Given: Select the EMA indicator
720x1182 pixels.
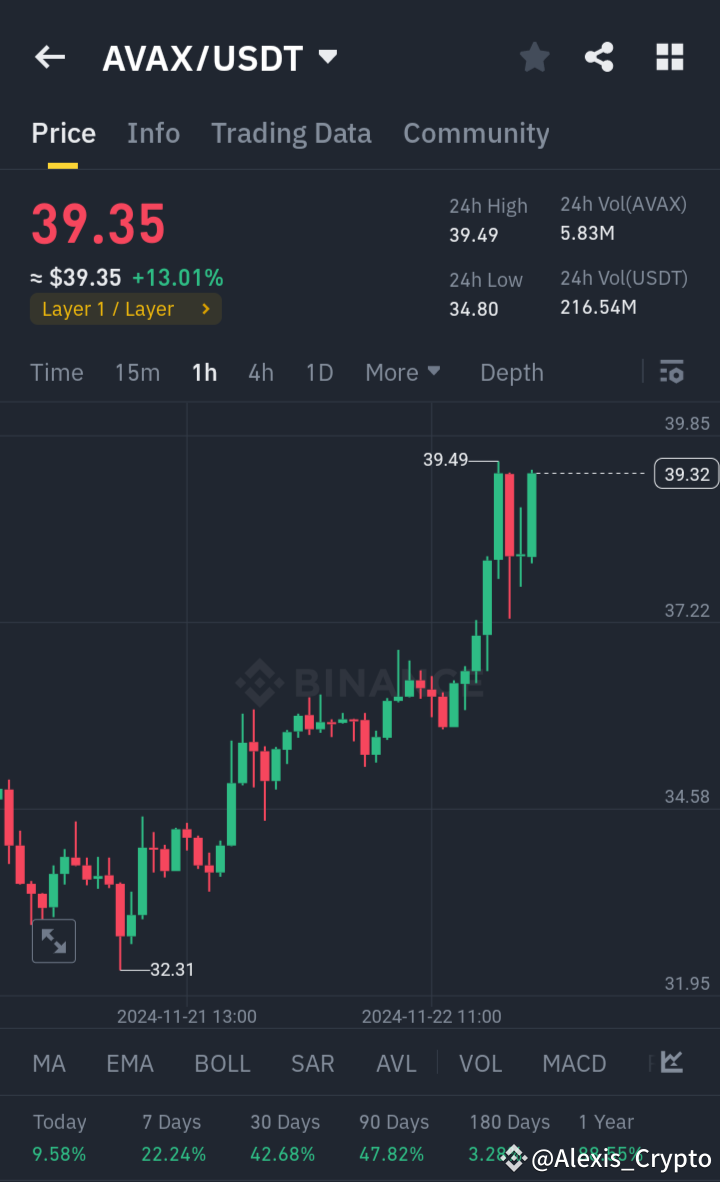Looking at the screenshot, I should point(130,1063).
